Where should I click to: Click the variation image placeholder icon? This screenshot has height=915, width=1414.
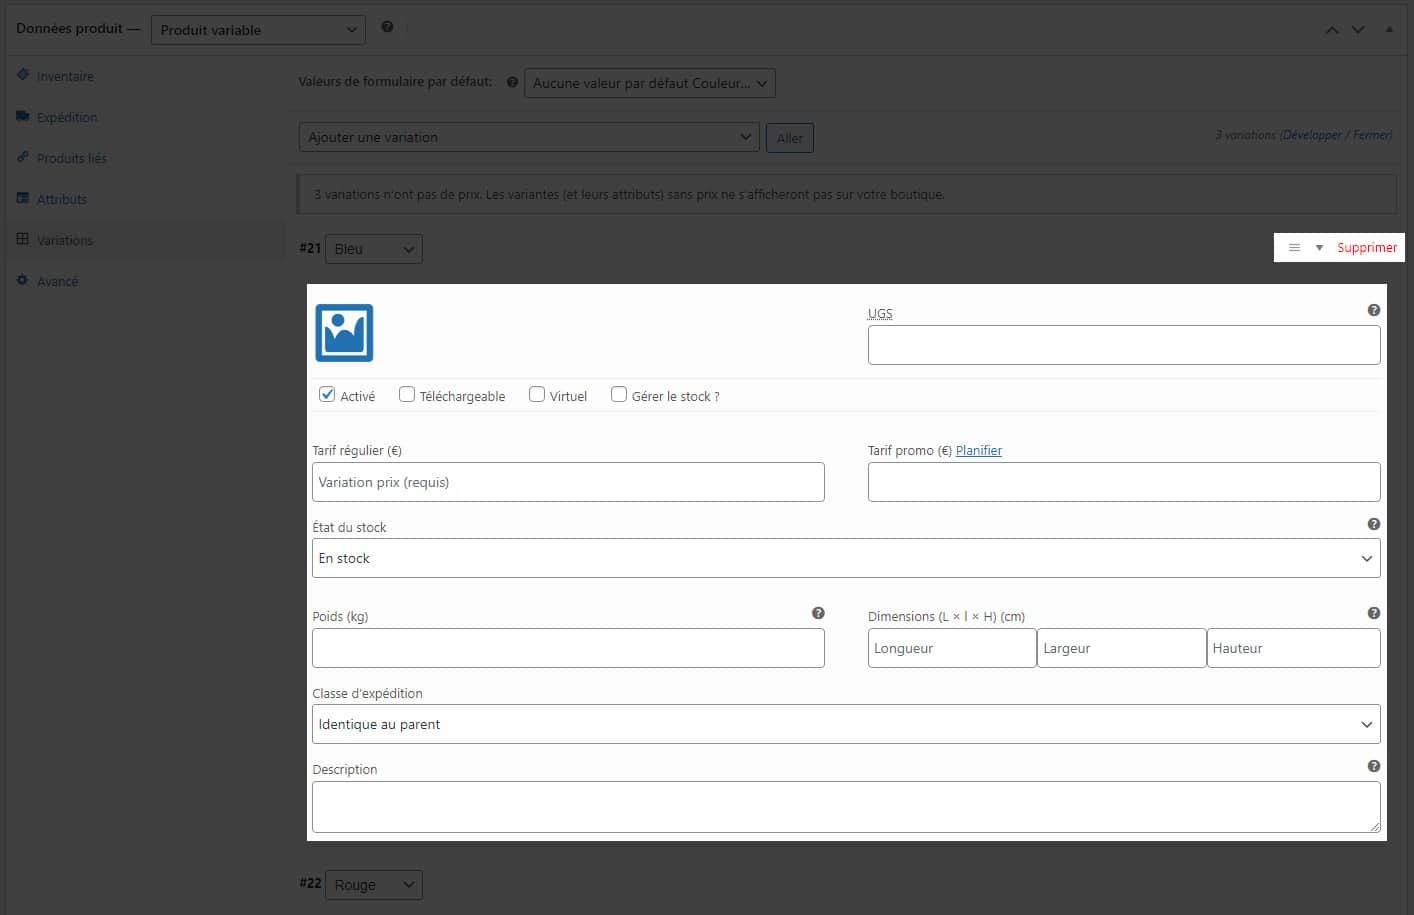point(344,333)
